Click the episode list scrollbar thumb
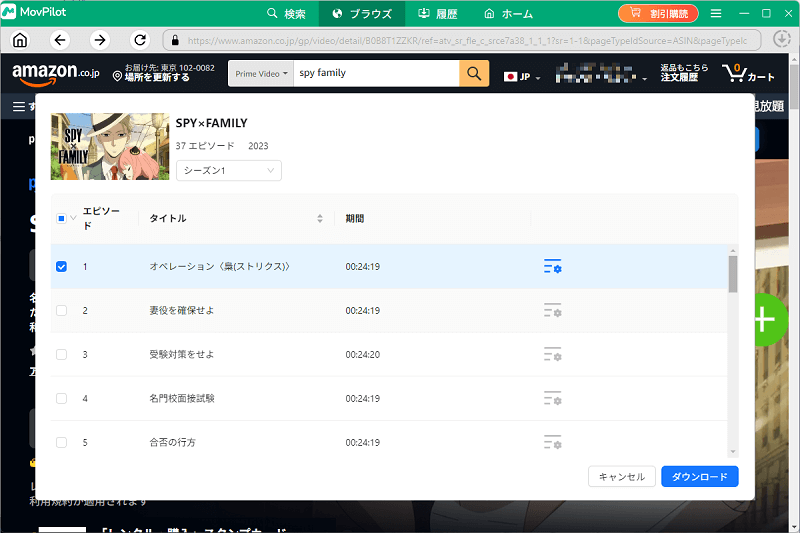The height and width of the screenshot is (533, 800). [733, 274]
